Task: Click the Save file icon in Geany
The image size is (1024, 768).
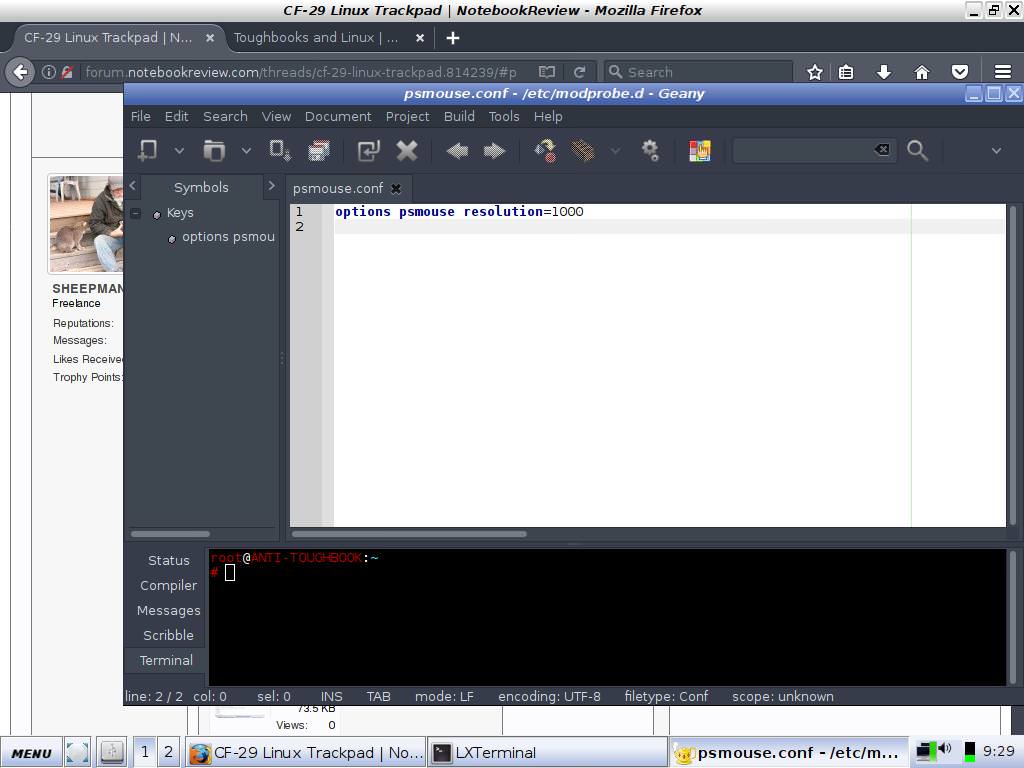Action: tap(280, 151)
